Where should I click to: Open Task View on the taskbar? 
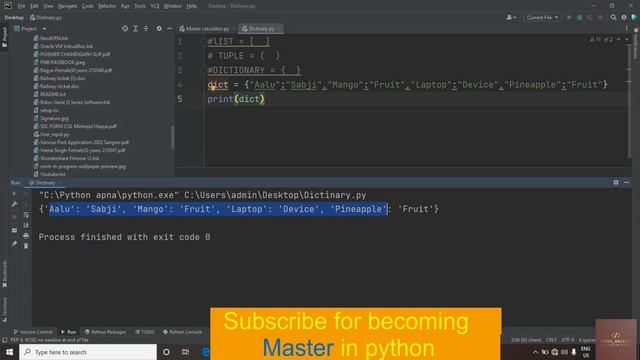[x=185, y=352]
